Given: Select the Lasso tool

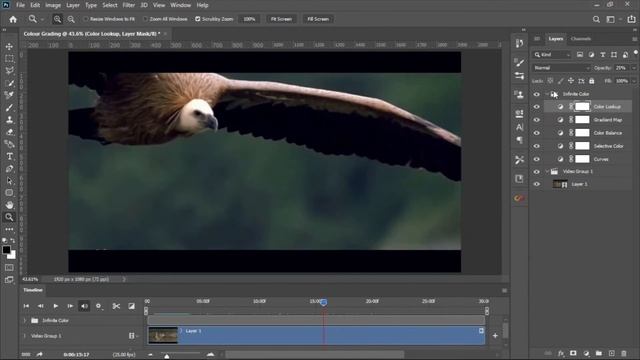Looking at the screenshot, I should coord(9,71).
